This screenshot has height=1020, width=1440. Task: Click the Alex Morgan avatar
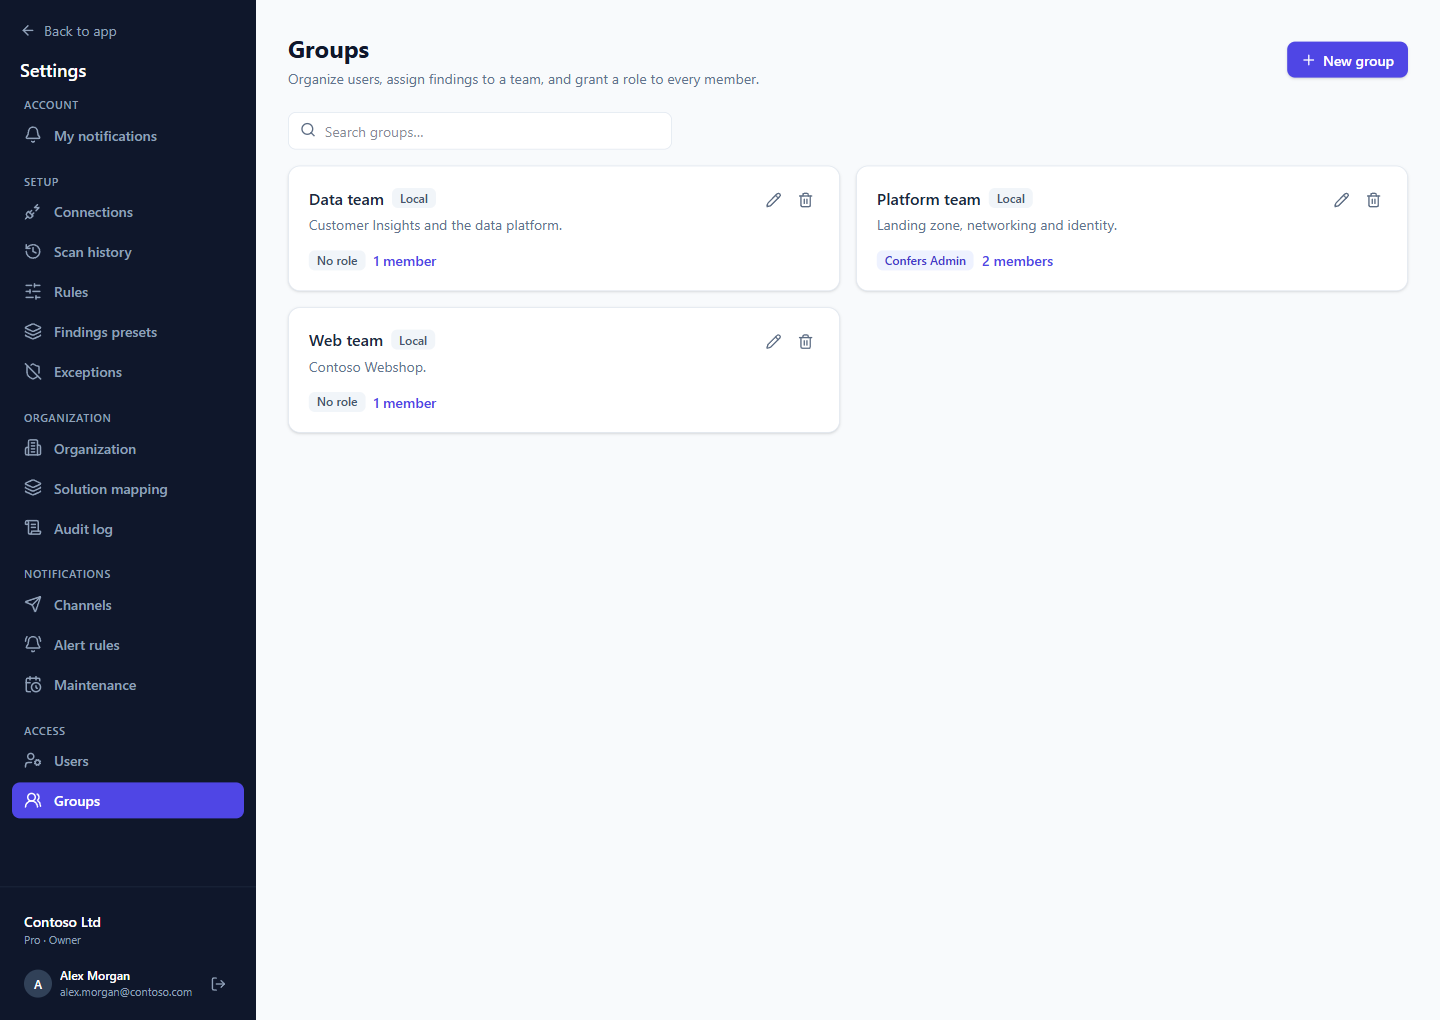click(38, 984)
